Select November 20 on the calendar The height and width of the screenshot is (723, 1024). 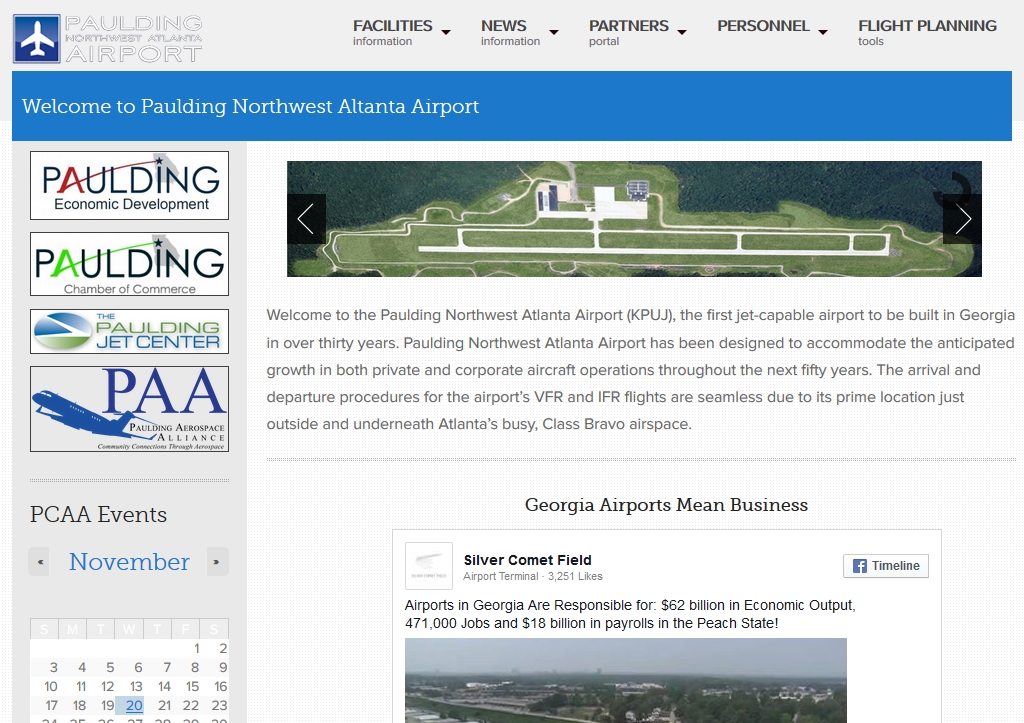(x=134, y=705)
